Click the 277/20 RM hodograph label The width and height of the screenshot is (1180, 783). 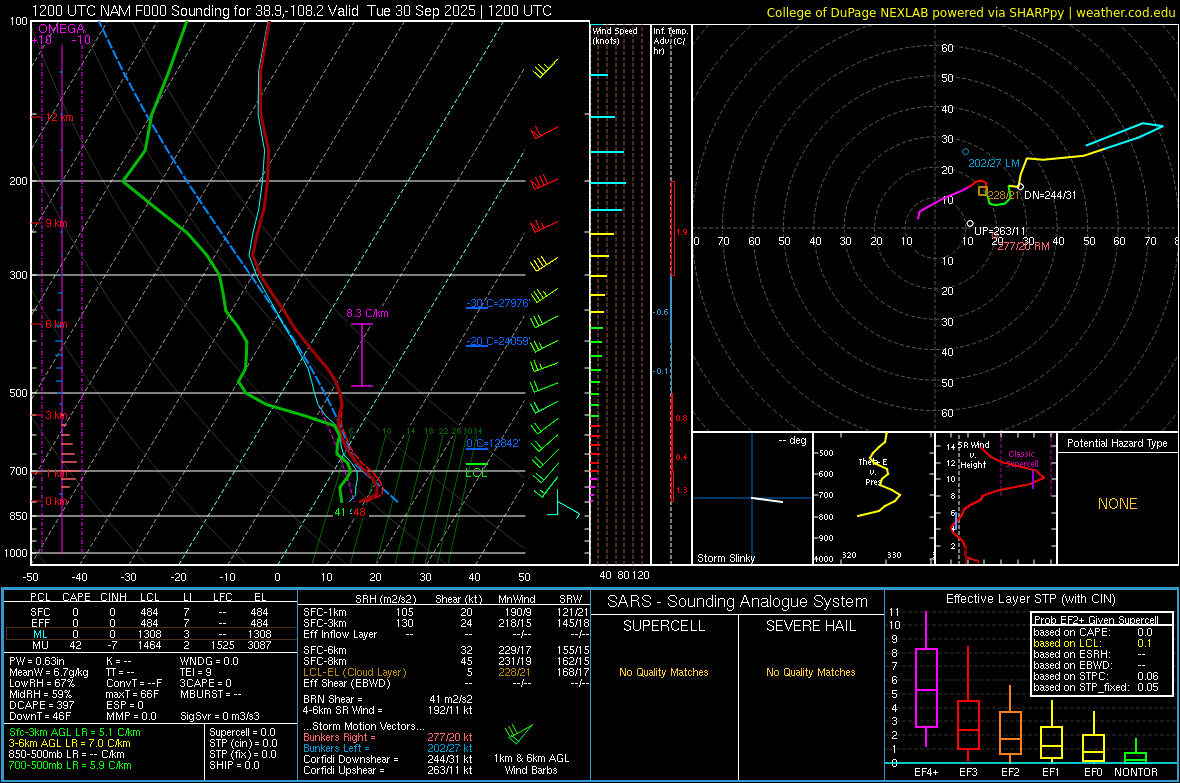[1023, 246]
